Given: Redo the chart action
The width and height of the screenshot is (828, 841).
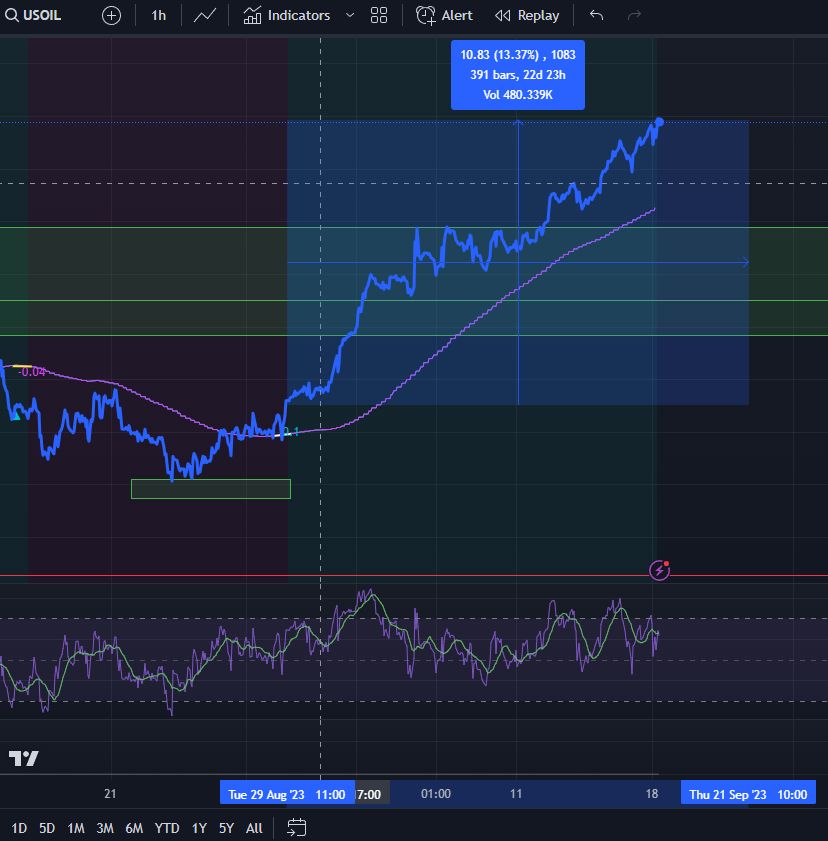Looking at the screenshot, I should (x=634, y=16).
